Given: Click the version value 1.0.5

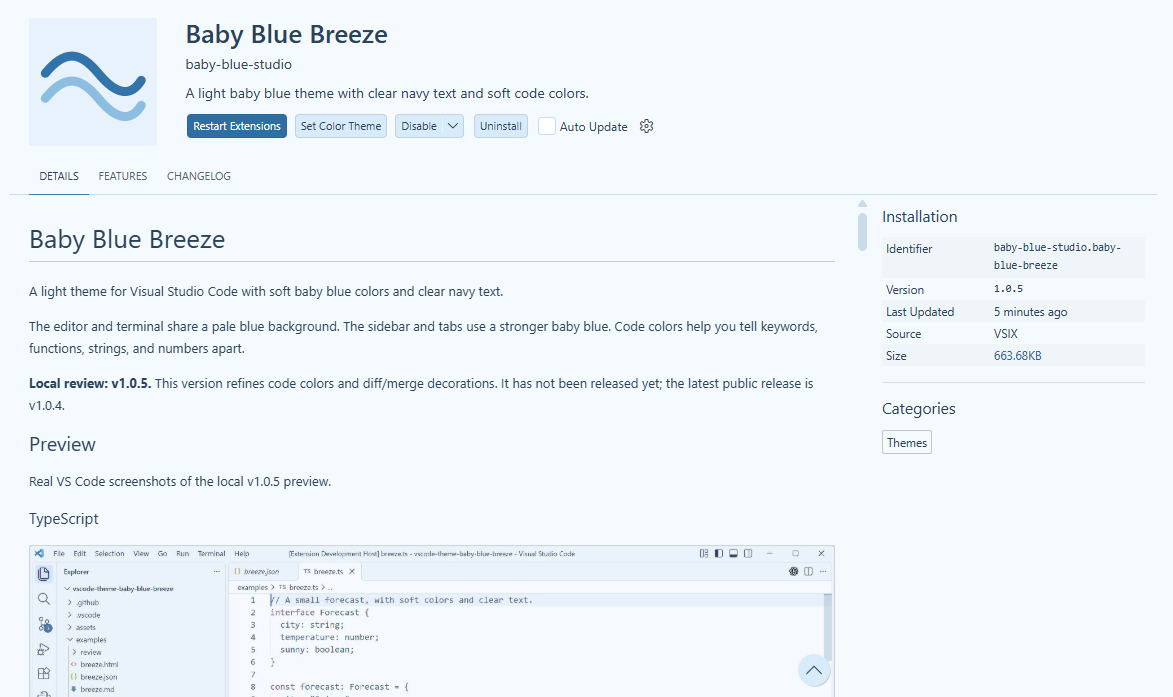Looking at the screenshot, I should pyautogui.click(x=1008, y=289).
